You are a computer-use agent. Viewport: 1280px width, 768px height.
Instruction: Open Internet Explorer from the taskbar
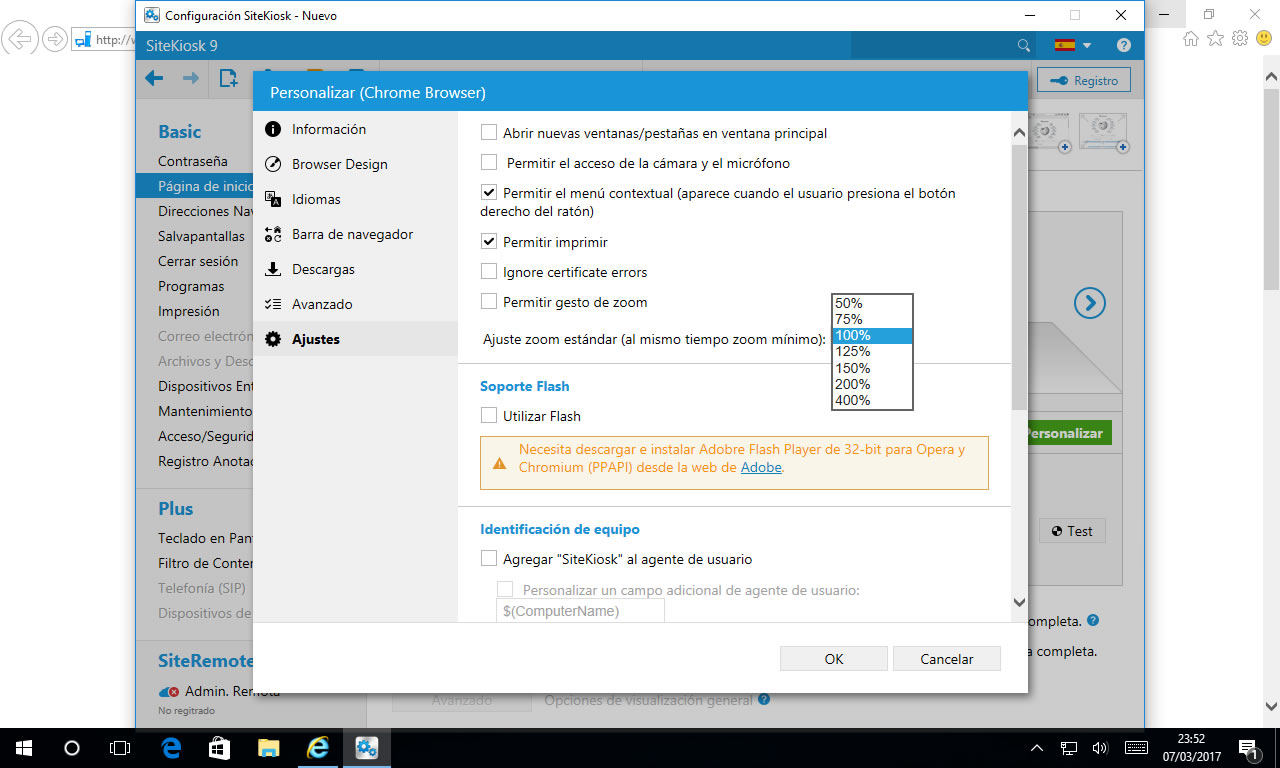(318, 747)
